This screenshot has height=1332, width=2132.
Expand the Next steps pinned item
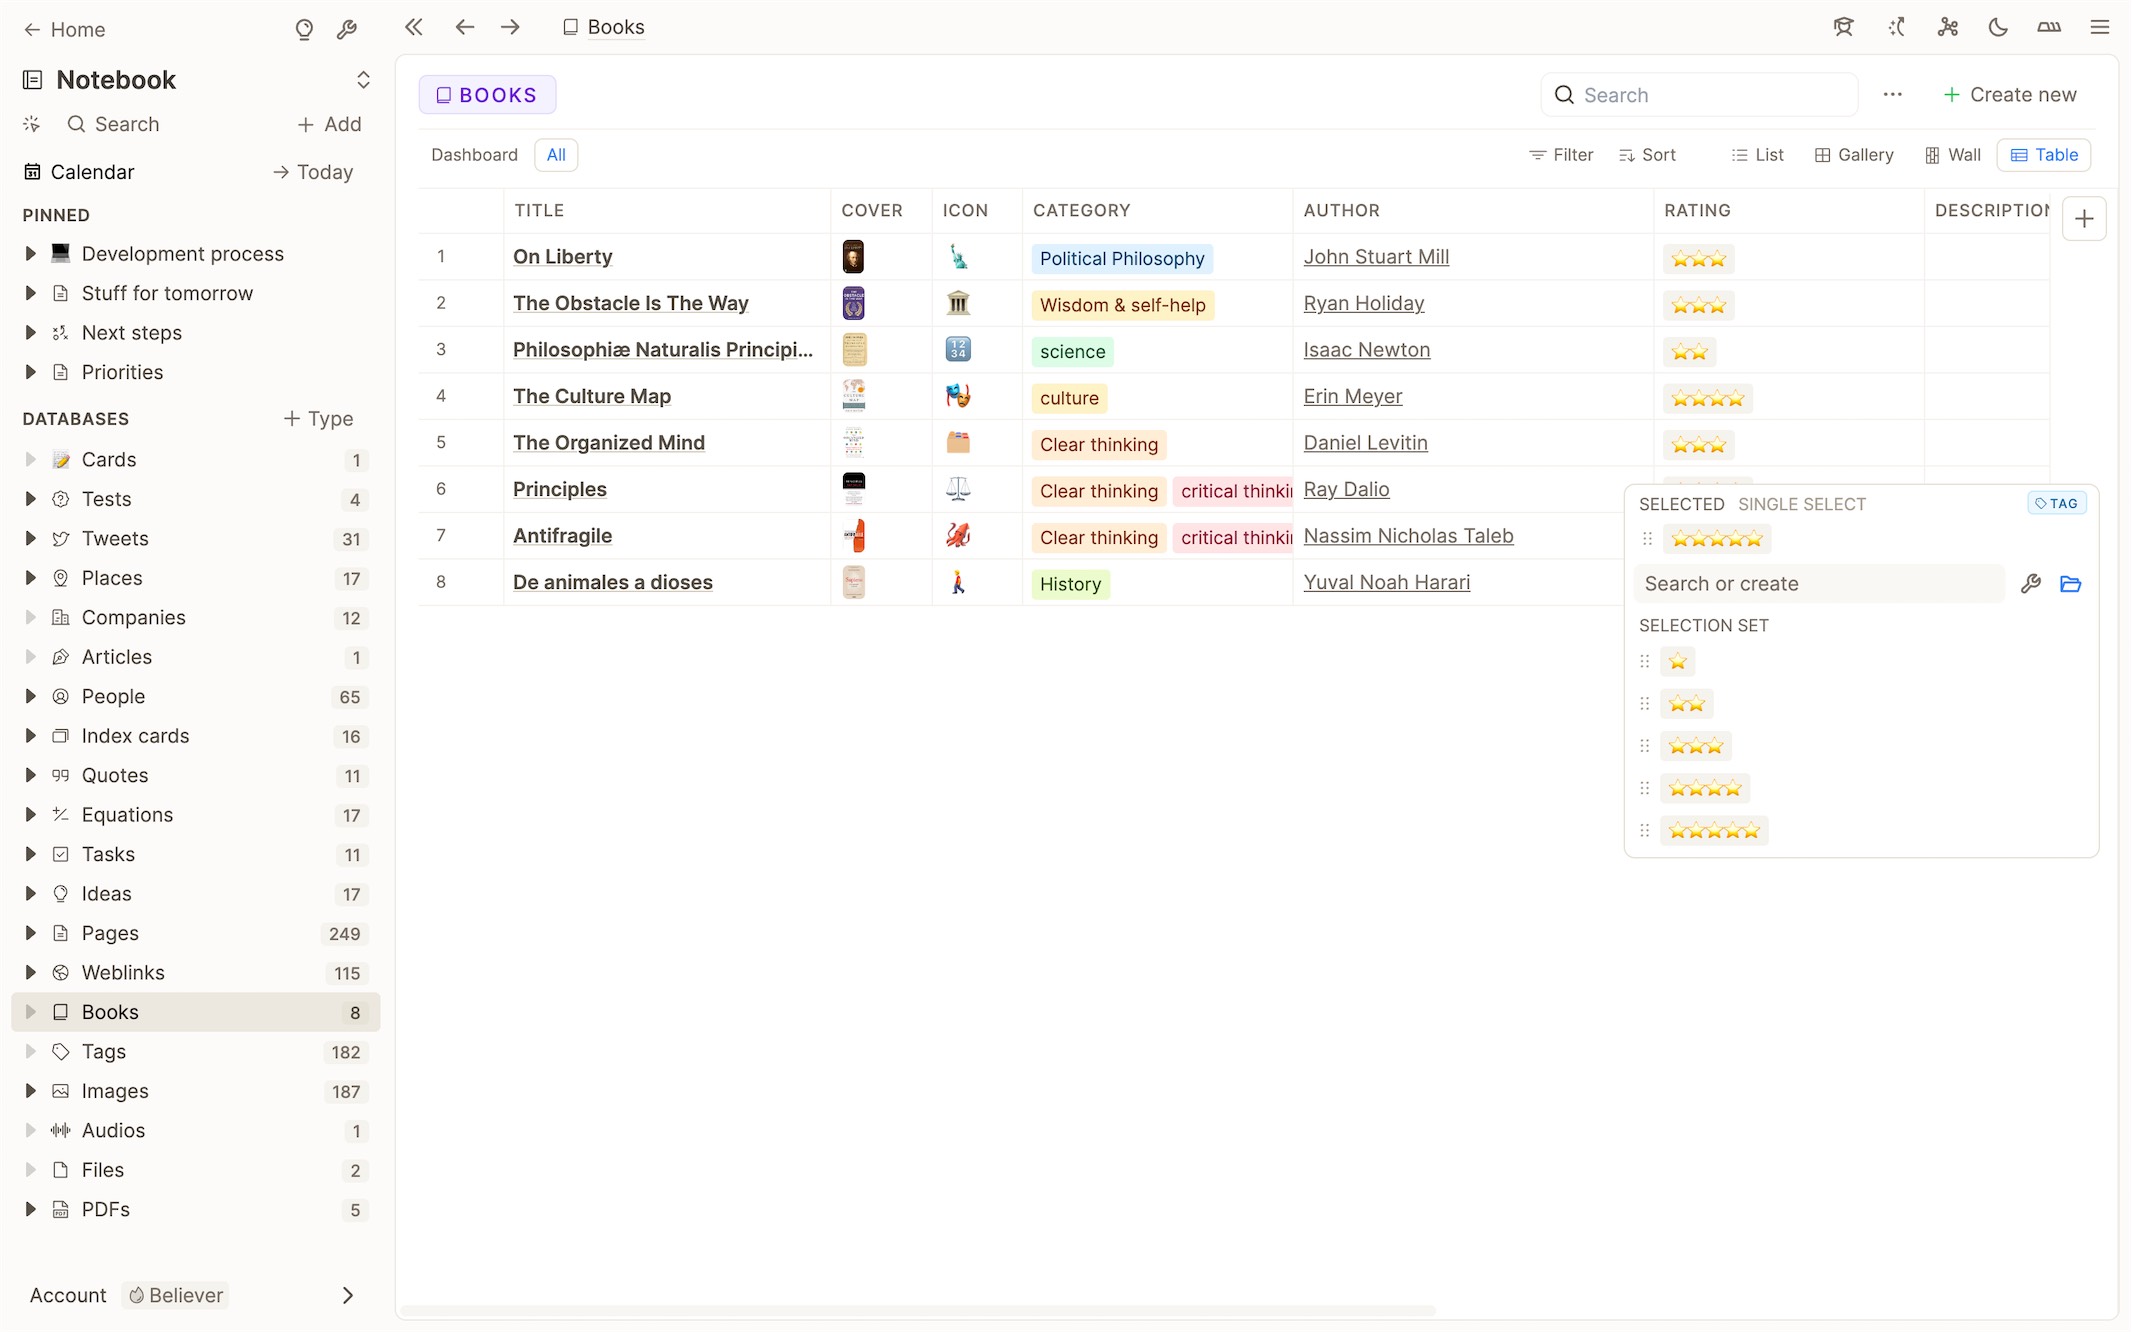pyautogui.click(x=30, y=333)
